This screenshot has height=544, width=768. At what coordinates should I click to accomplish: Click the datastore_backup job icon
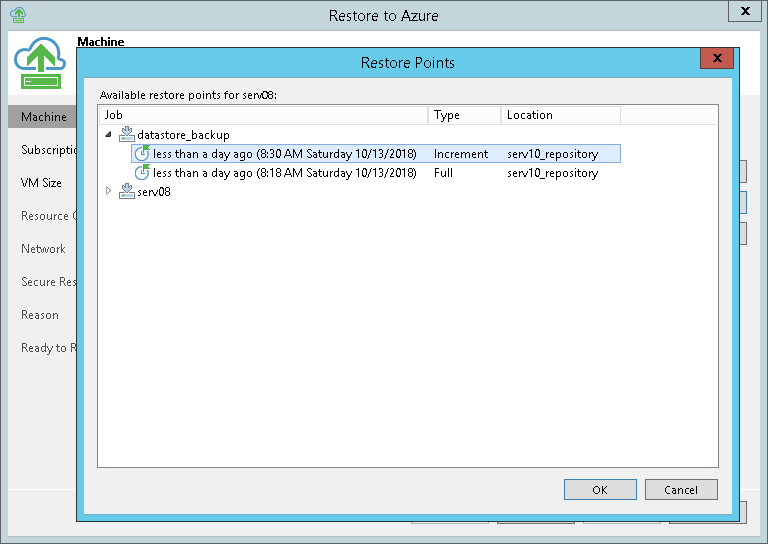(x=127, y=134)
